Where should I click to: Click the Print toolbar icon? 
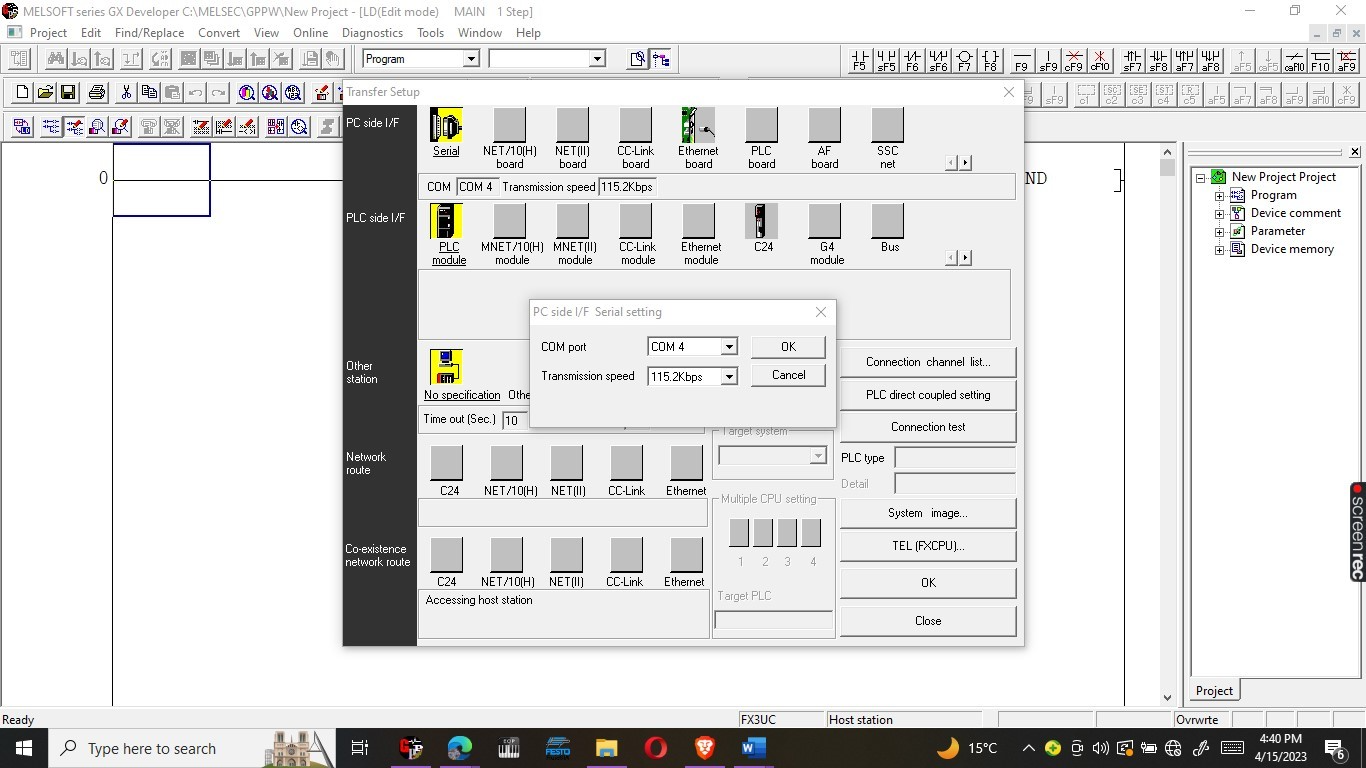[x=97, y=93]
